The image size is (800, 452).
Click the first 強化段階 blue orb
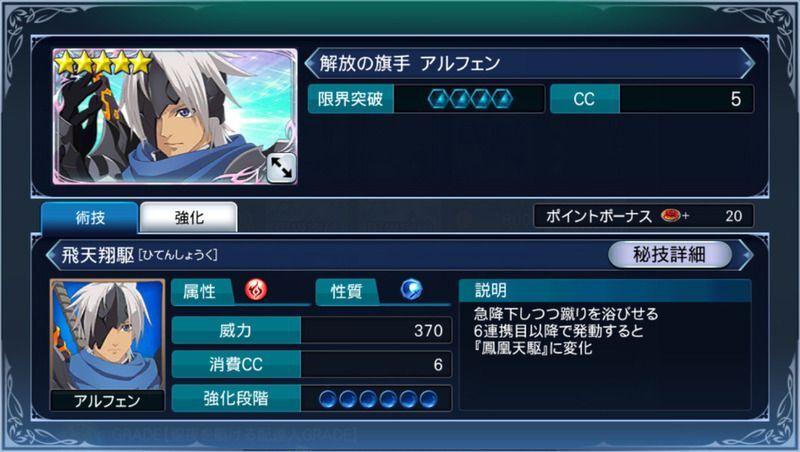tap(328, 399)
